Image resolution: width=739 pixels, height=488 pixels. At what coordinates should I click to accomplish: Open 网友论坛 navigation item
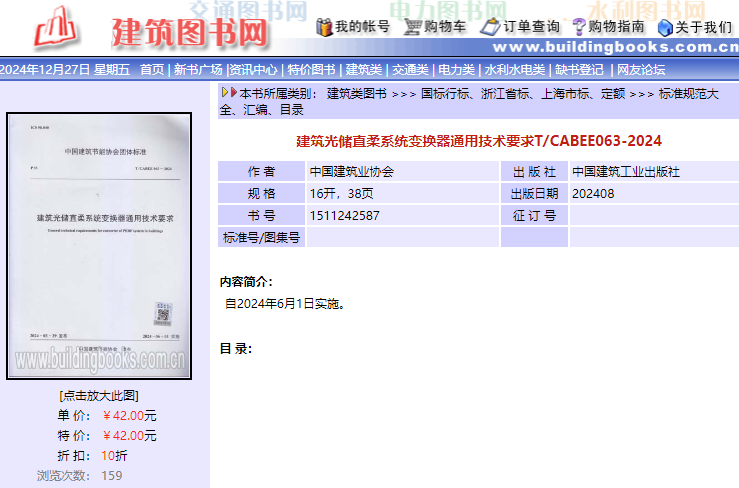[x=641, y=70]
